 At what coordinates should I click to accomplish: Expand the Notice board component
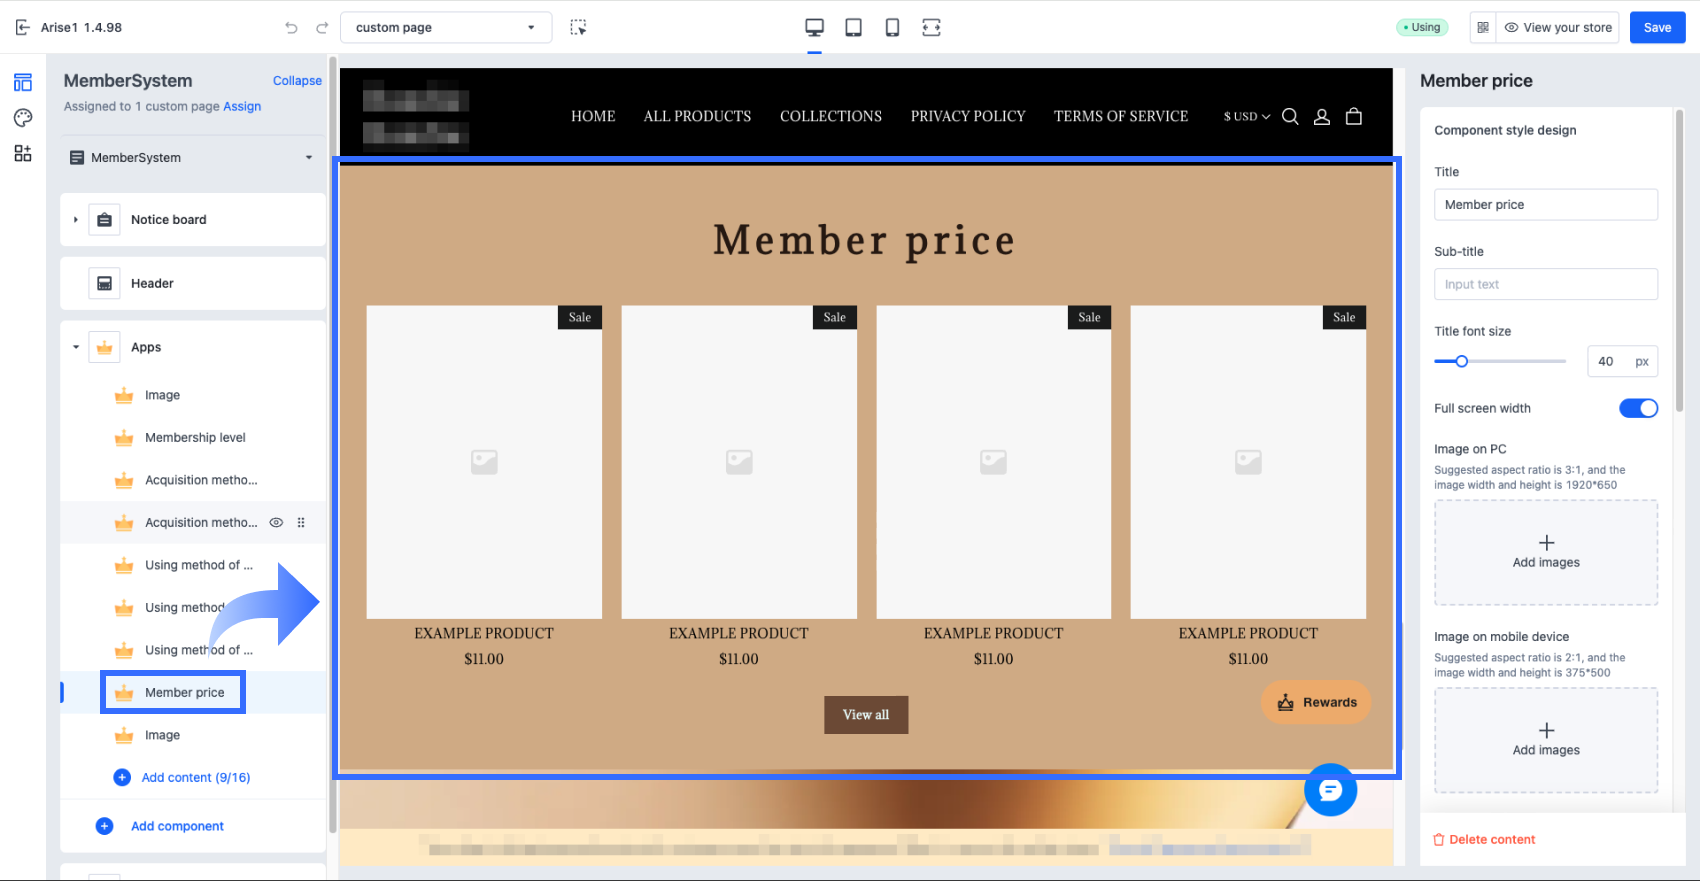pos(75,220)
